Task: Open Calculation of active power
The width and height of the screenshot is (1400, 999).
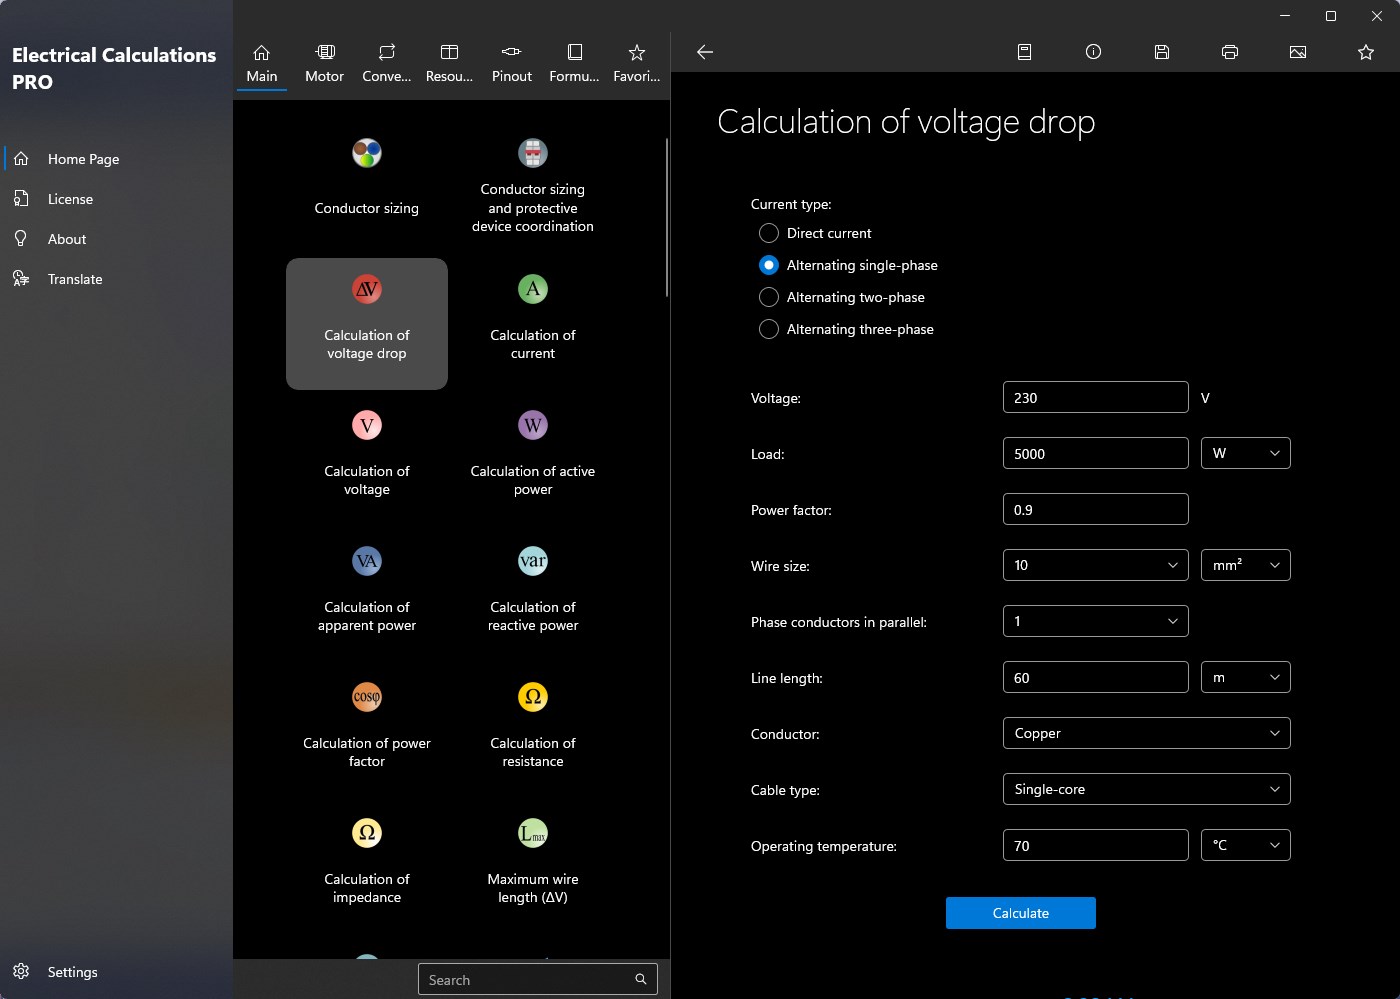Action: (x=533, y=459)
